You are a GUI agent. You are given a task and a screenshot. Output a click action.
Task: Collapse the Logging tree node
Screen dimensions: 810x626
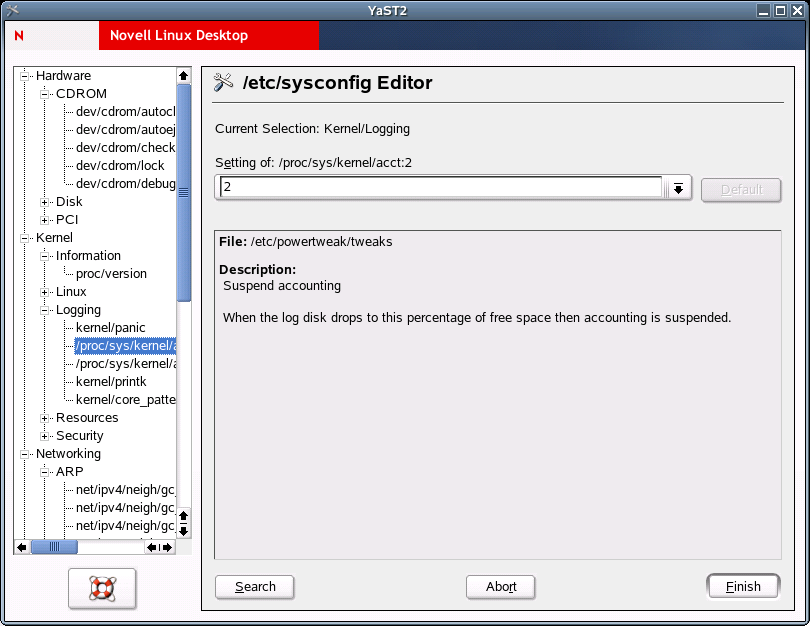coord(44,310)
